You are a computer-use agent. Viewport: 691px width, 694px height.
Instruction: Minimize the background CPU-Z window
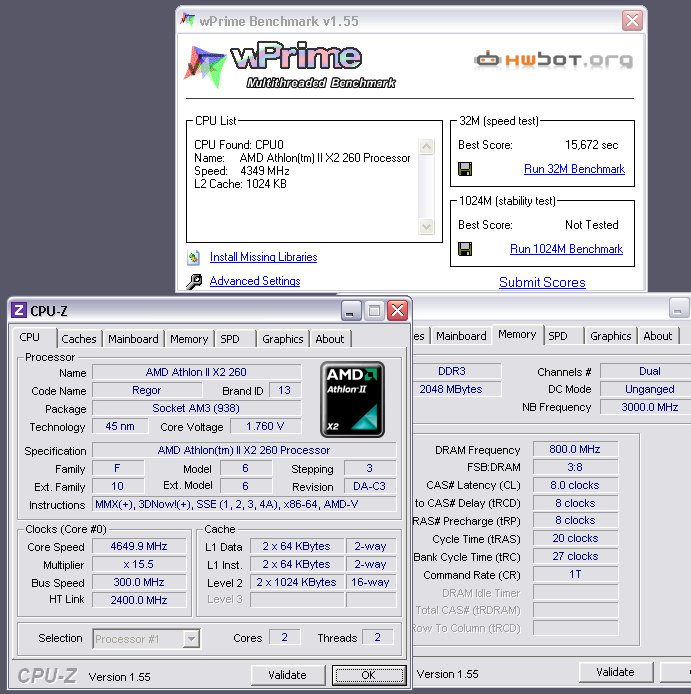click(x=679, y=308)
